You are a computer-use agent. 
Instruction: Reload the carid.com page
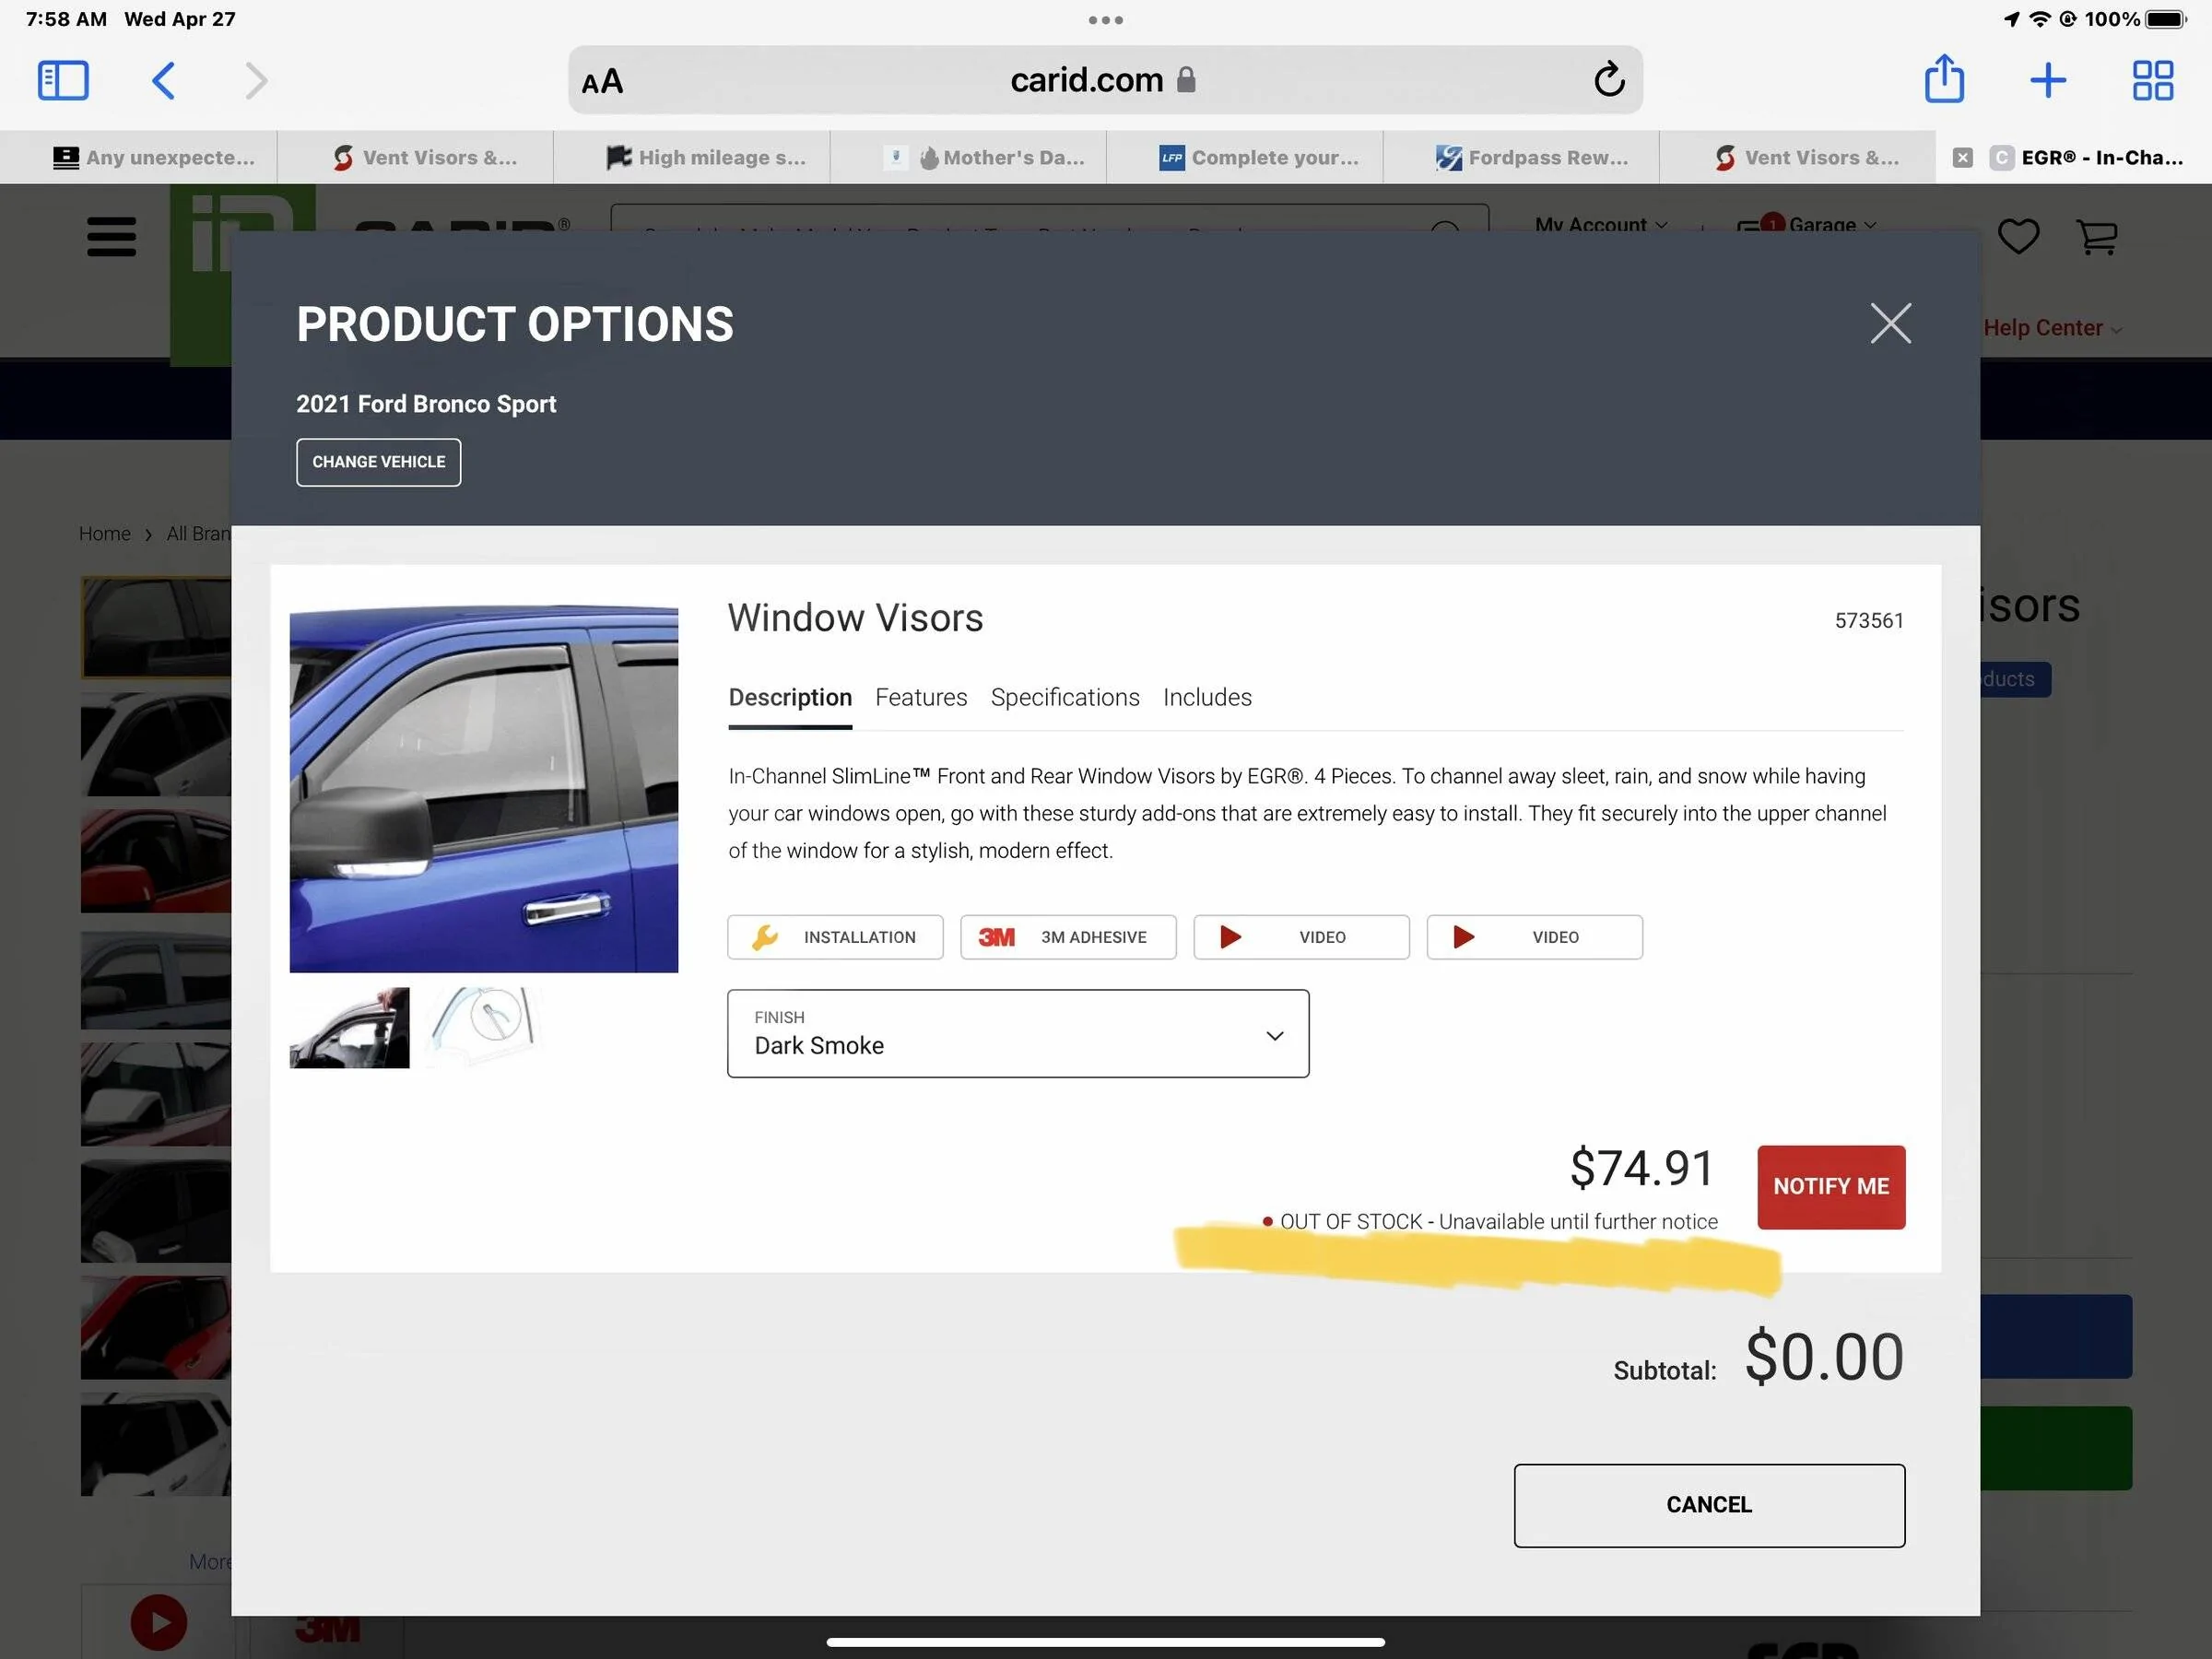tap(1608, 80)
